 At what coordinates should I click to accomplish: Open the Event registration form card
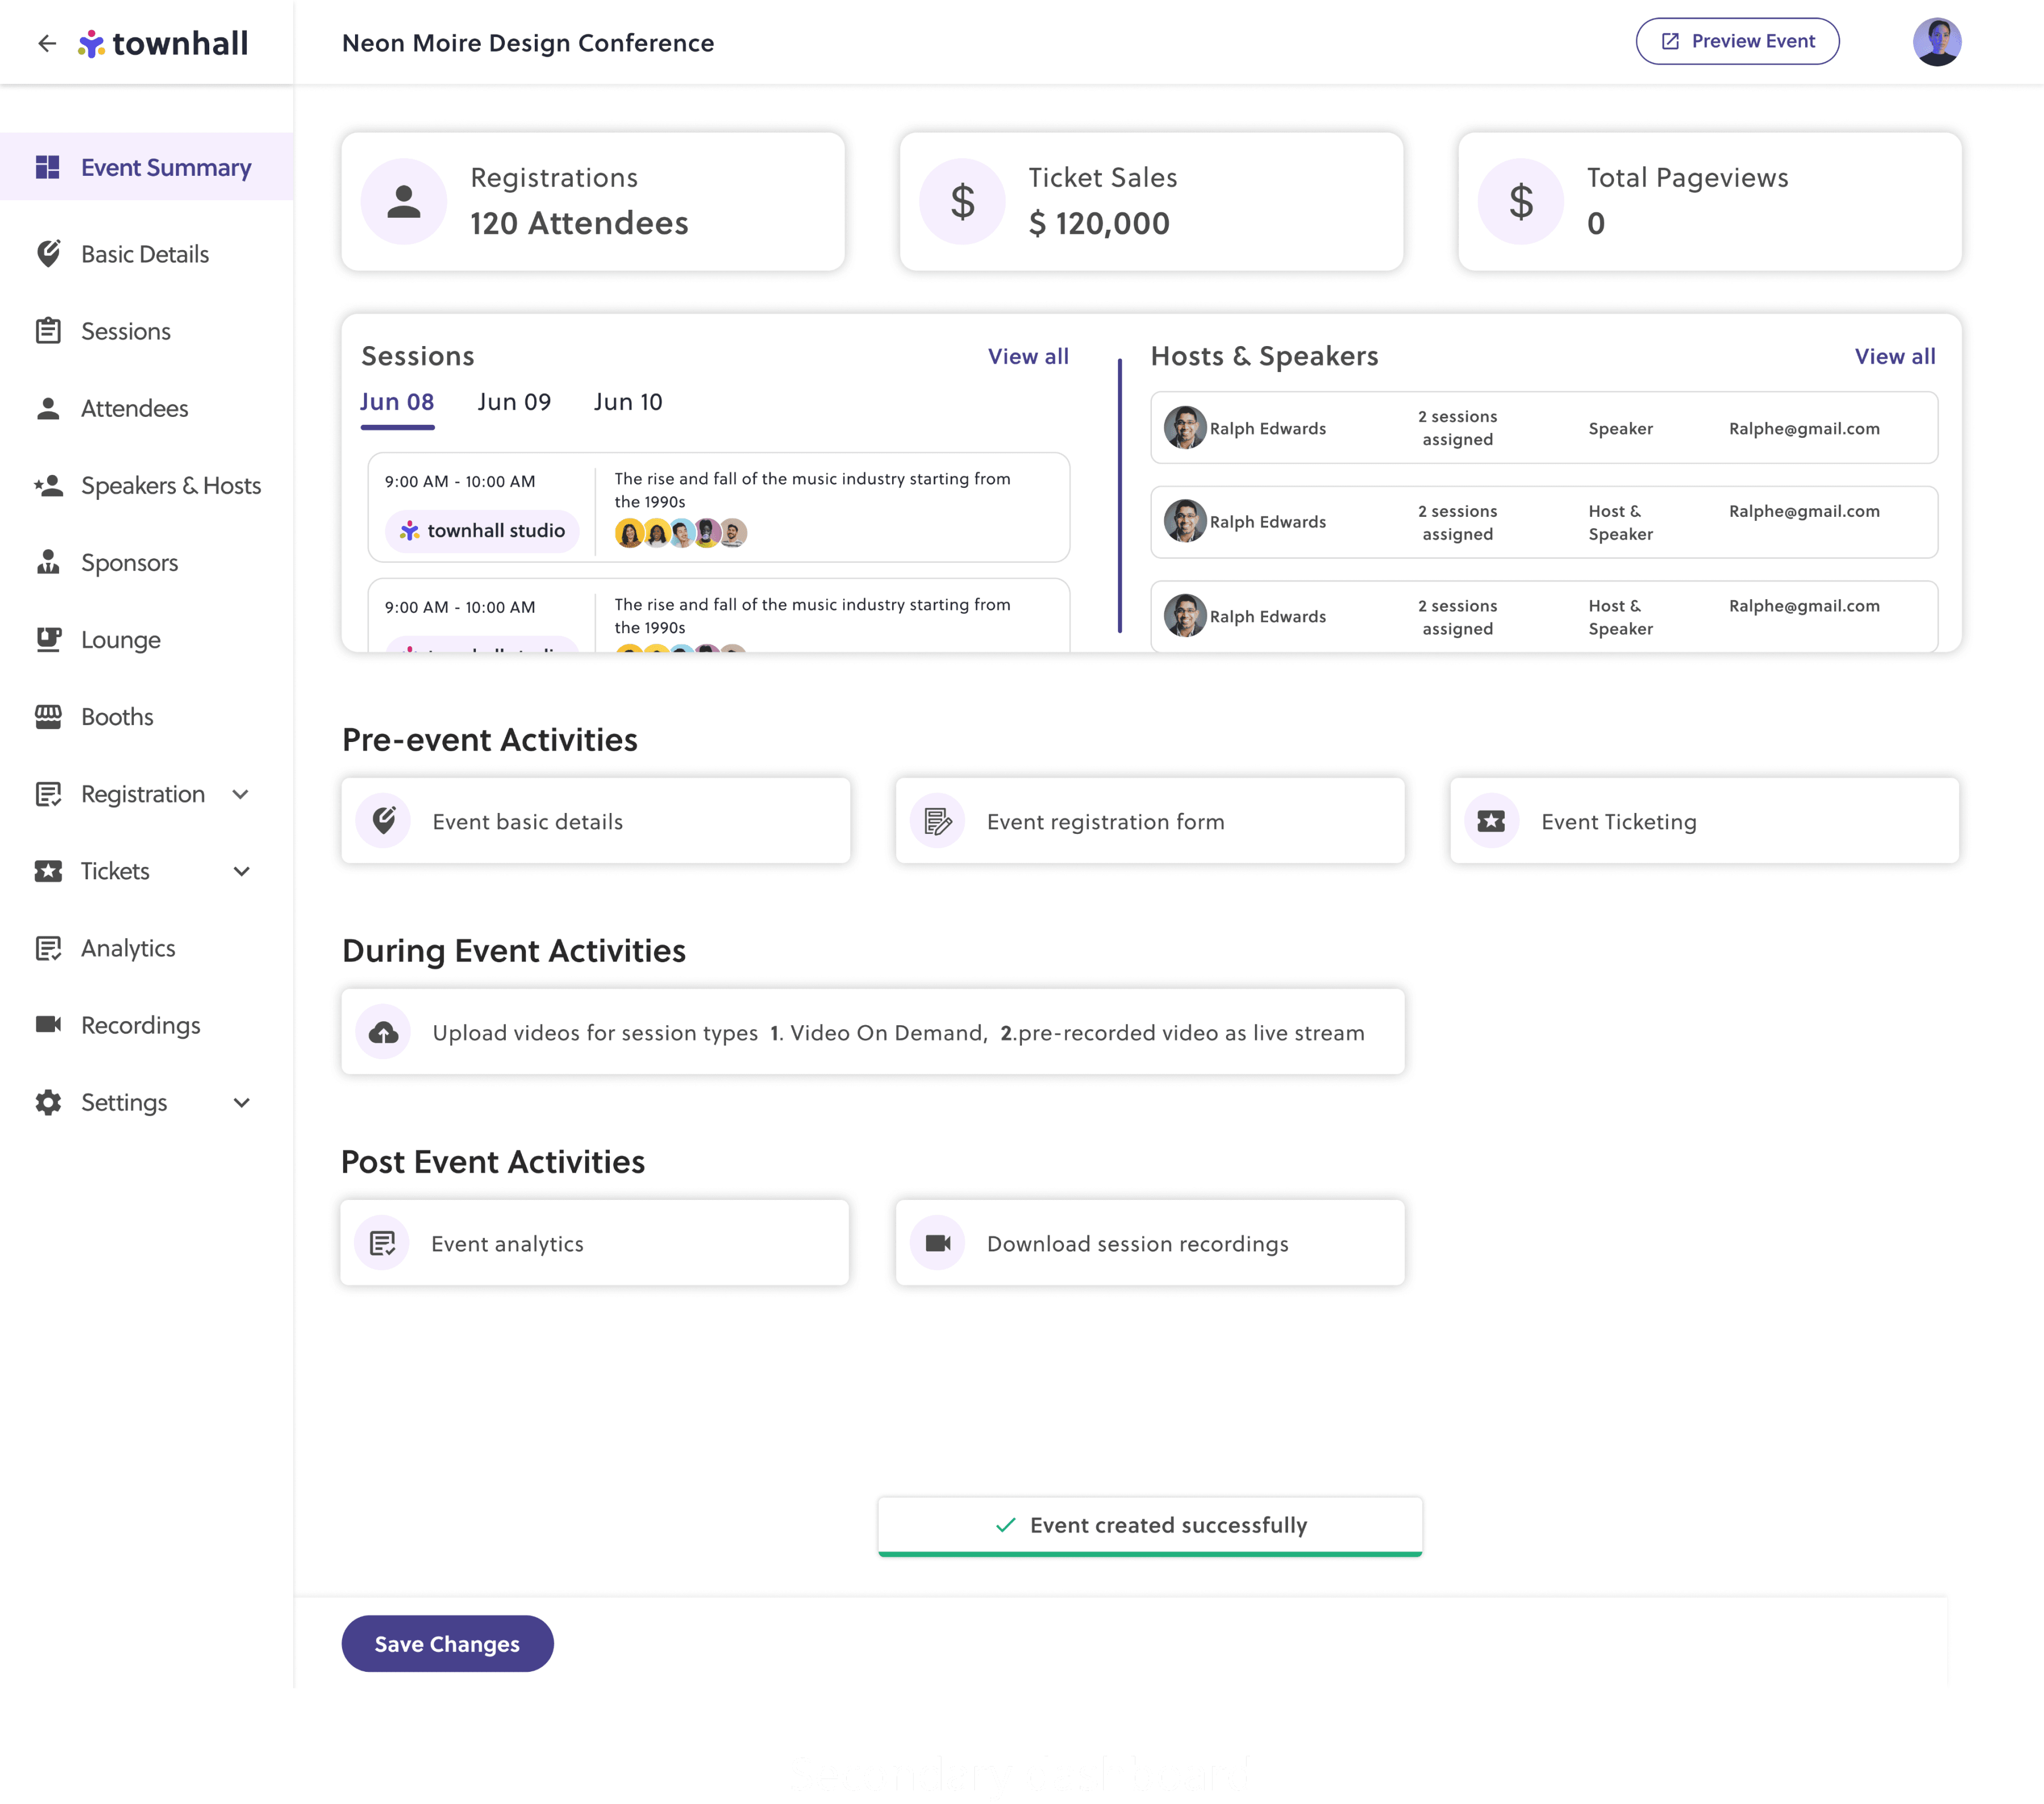click(x=1149, y=821)
